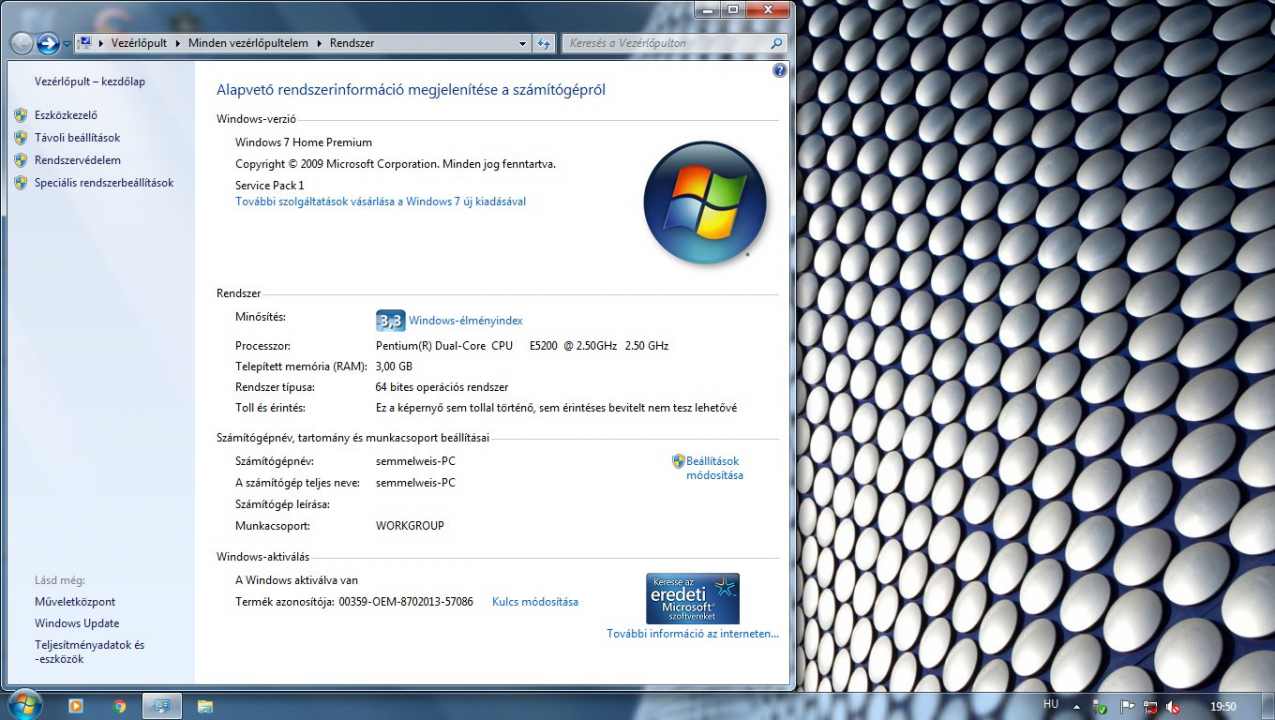This screenshot has width=1275, height=720.
Task: Click További szolgáltatások vásárlása link
Action: click(x=380, y=202)
